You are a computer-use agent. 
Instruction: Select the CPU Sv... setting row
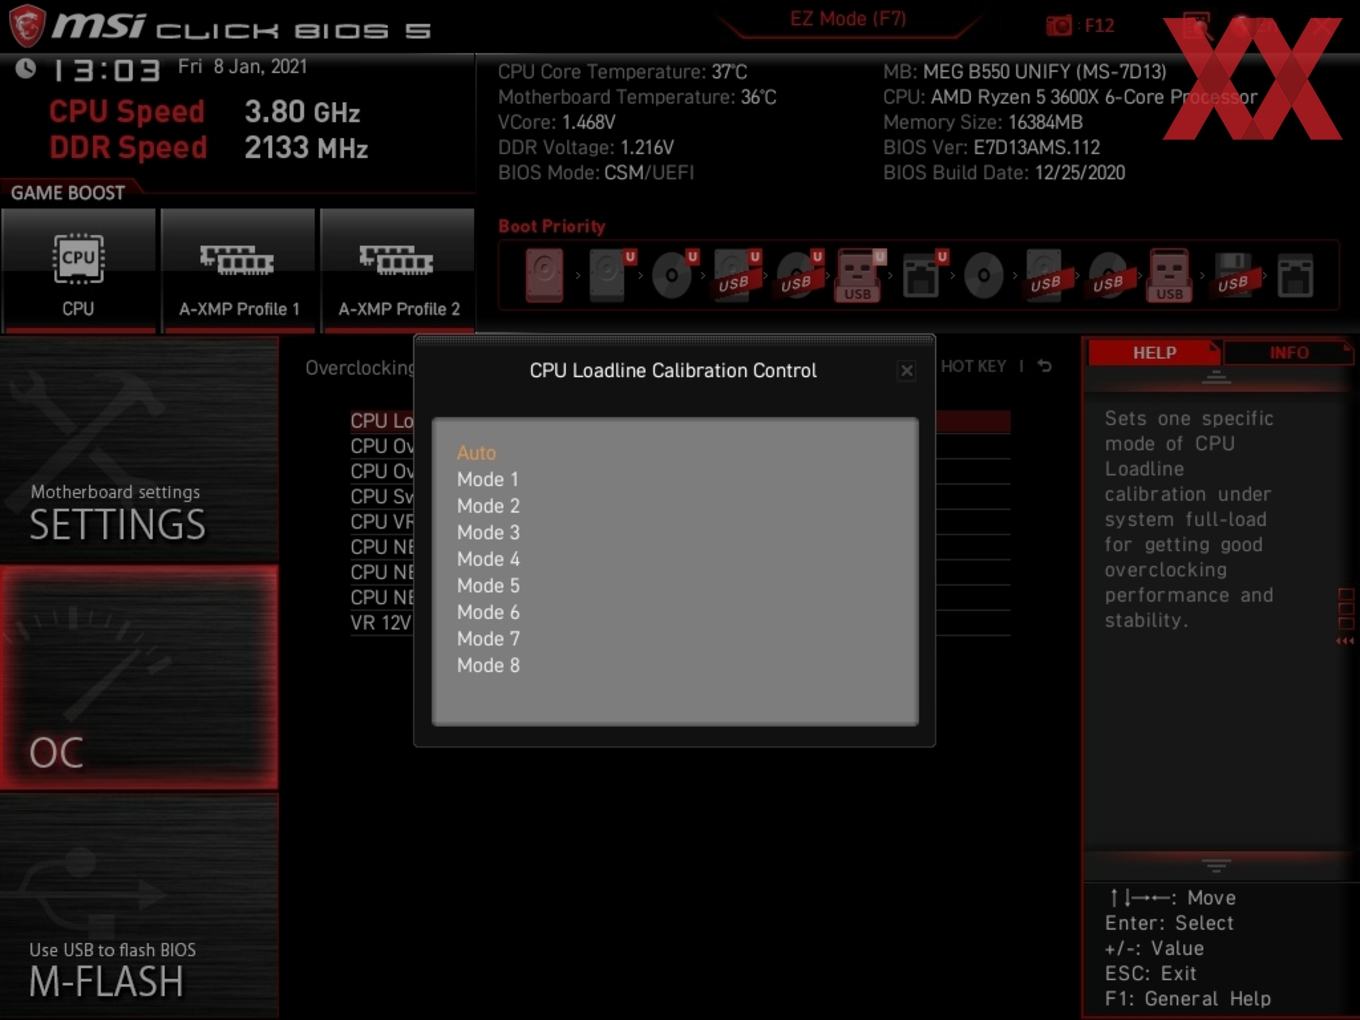[382, 496]
